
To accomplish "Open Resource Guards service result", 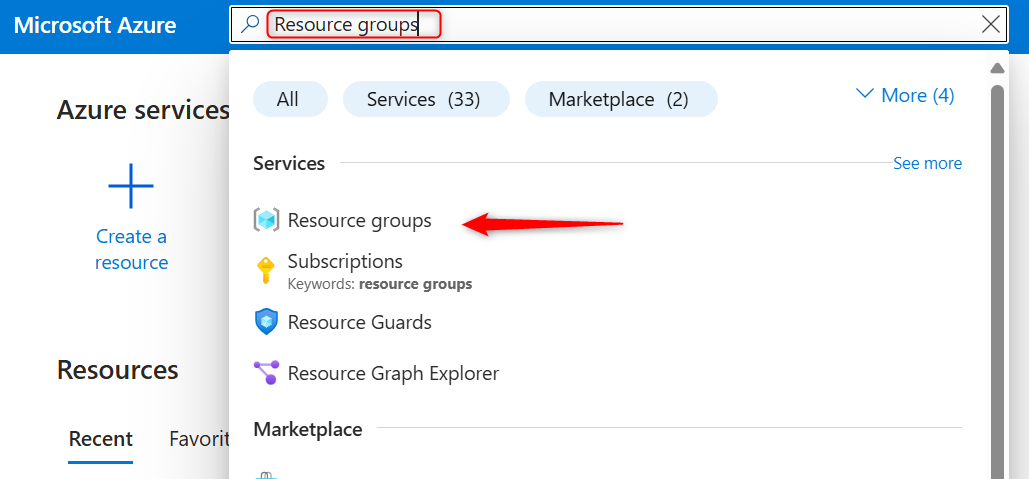I will click(360, 322).
